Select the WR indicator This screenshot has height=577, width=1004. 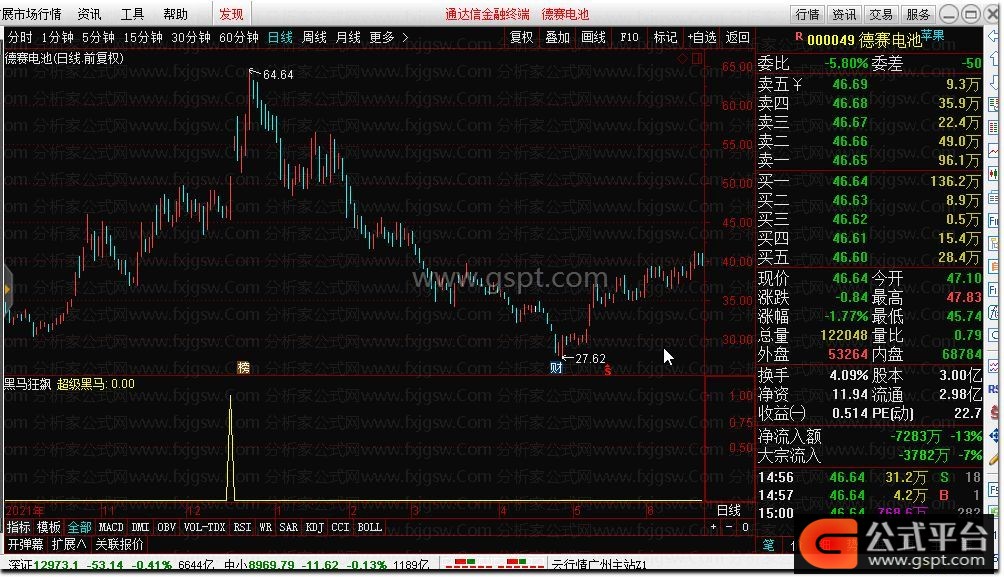(x=265, y=527)
